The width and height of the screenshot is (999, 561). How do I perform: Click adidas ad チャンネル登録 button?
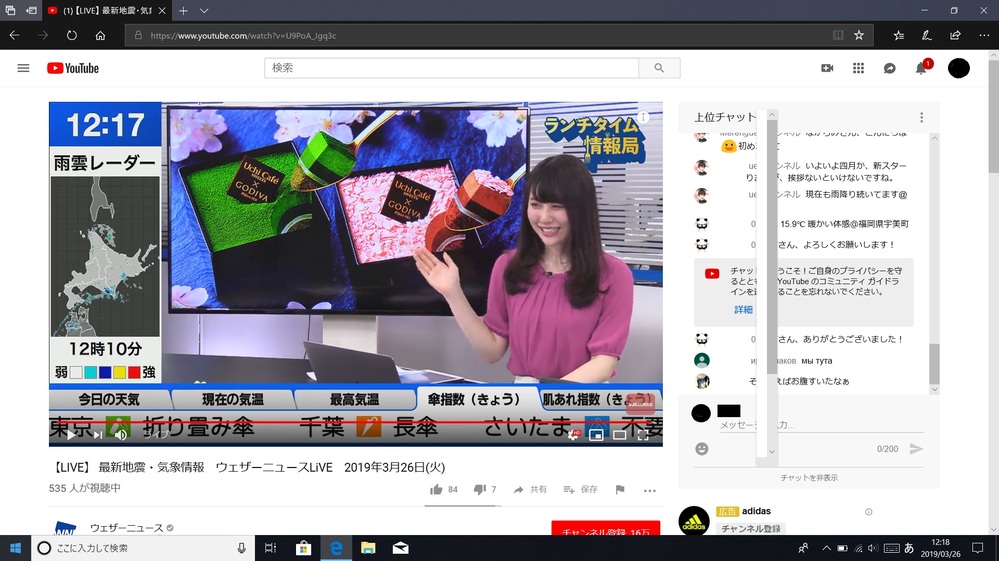click(751, 529)
